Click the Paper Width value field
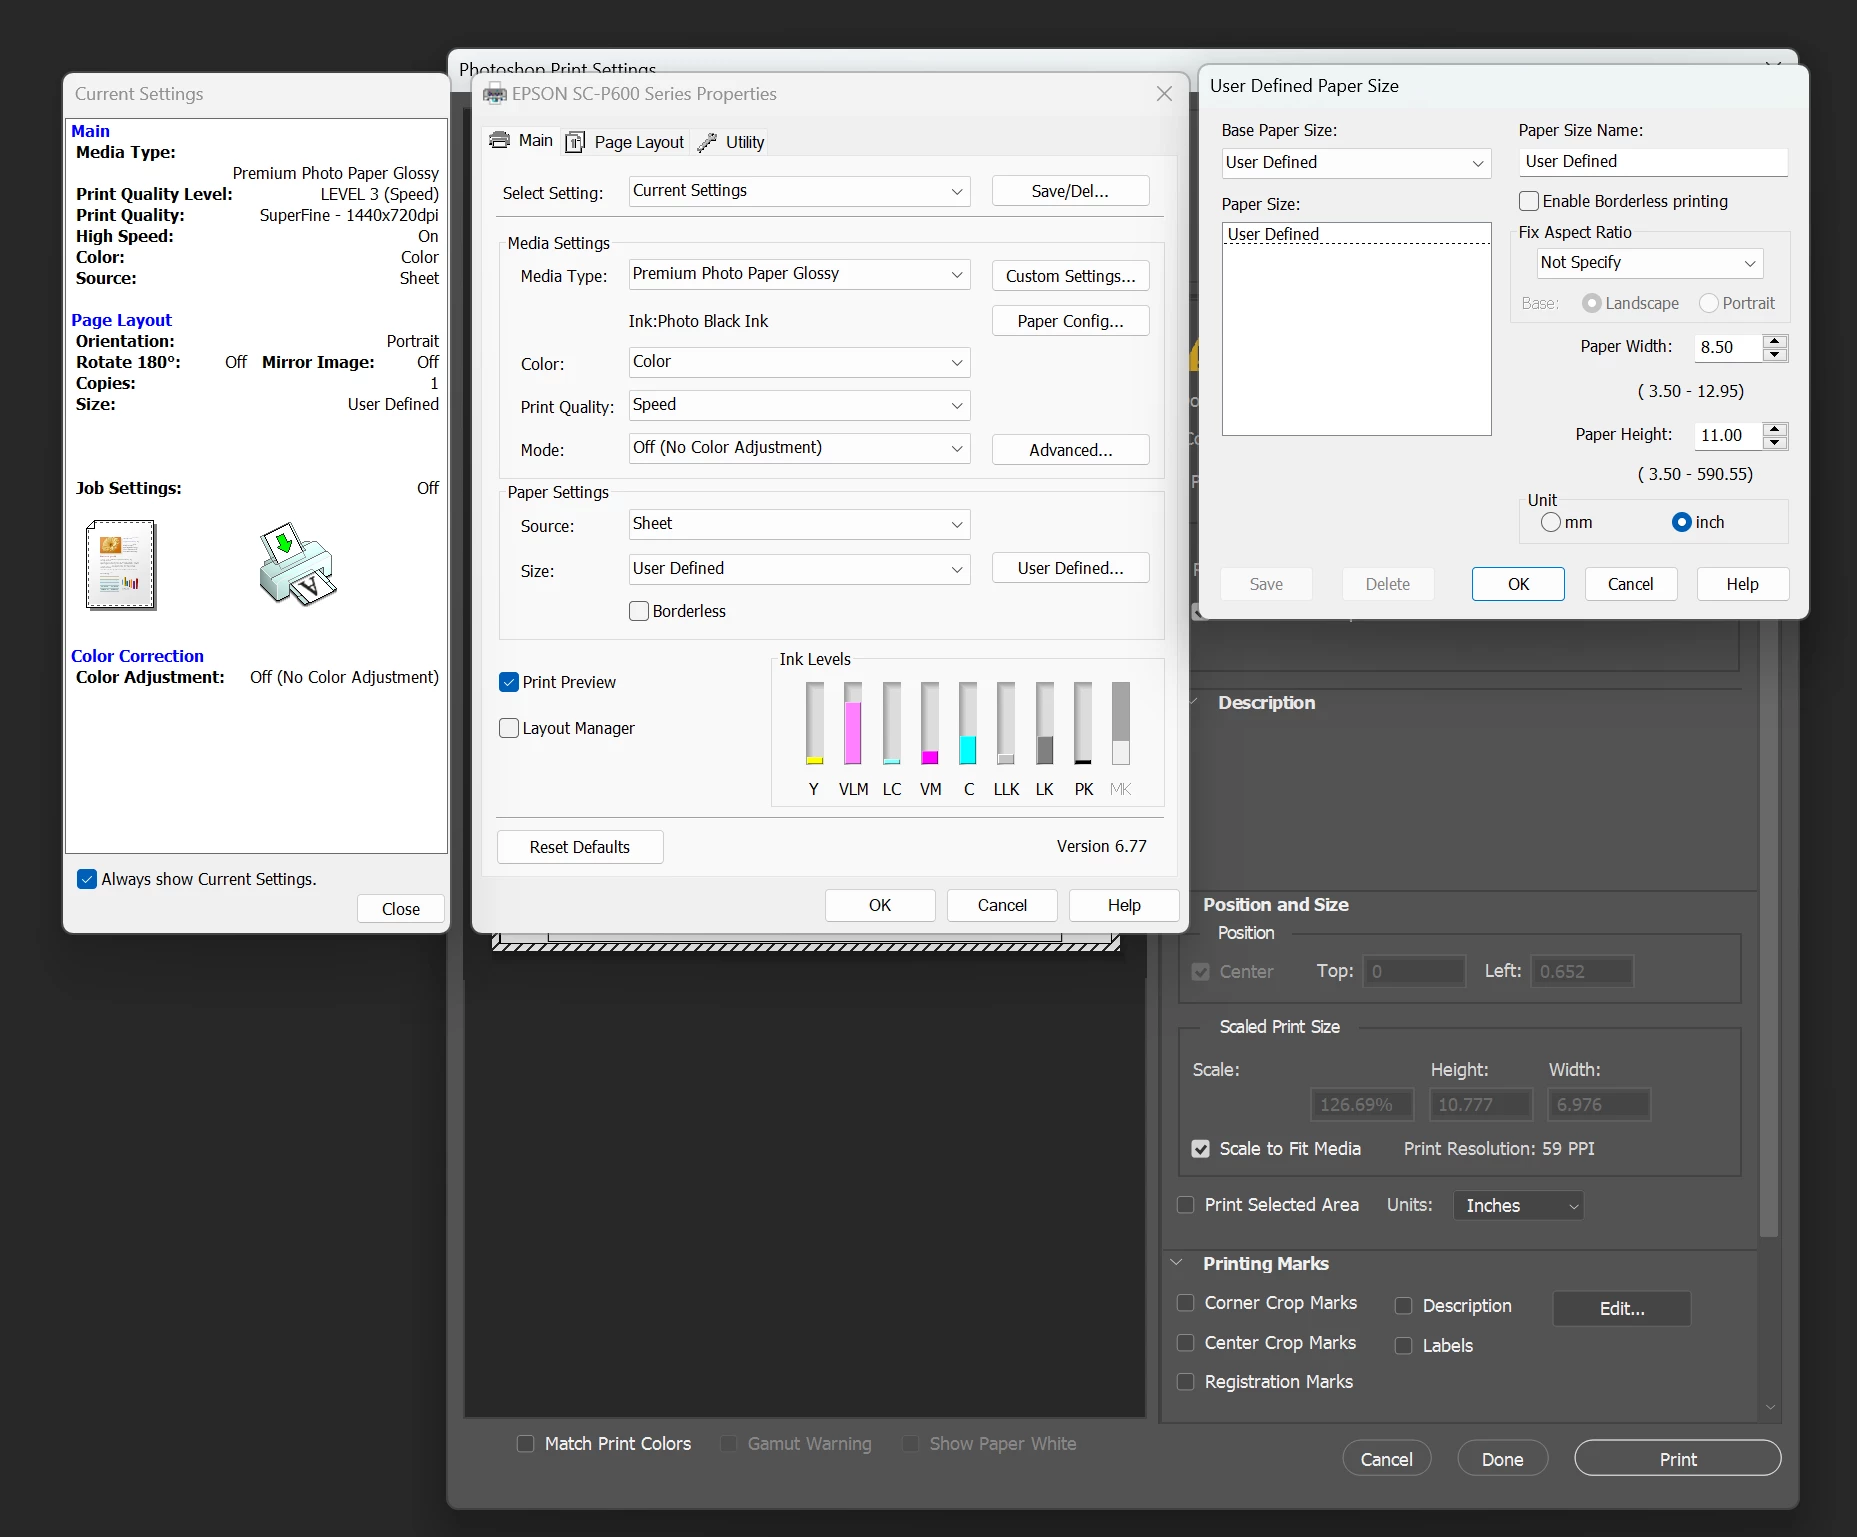 click(1729, 347)
